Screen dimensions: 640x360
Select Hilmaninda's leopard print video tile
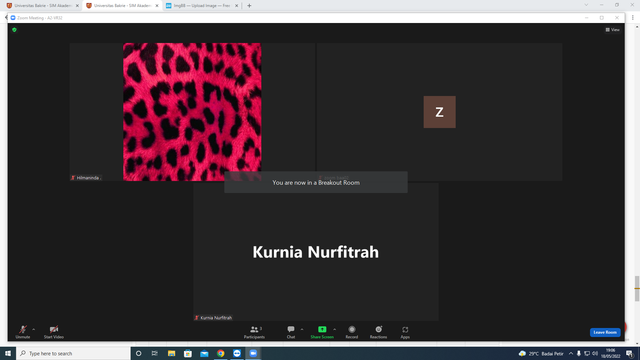(192, 112)
